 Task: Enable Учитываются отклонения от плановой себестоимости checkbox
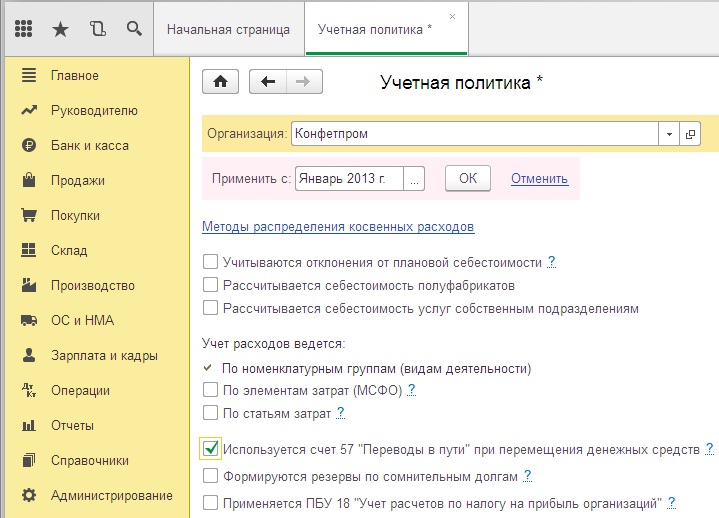[x=210, y=262]
